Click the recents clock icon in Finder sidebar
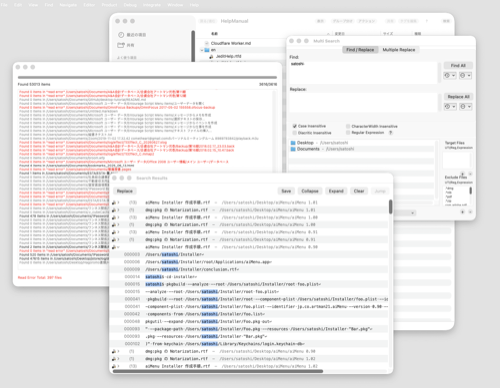Viewport: 500px width, 388px height. [121, 35]
